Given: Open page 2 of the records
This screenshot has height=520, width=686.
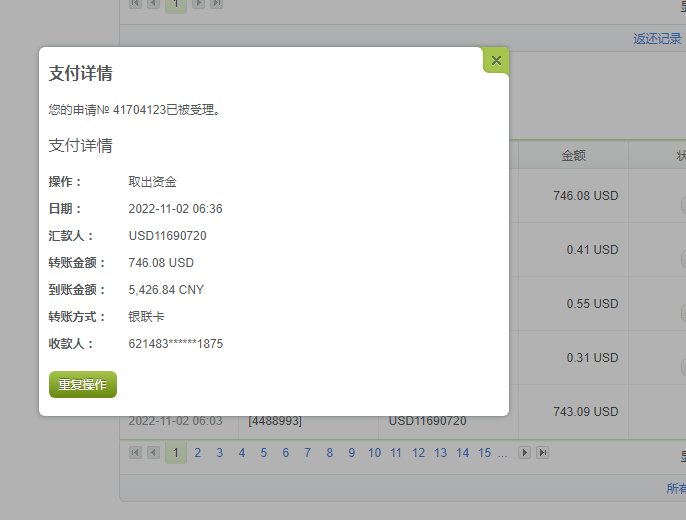Looking at the screenshot, I should [197, 453].
